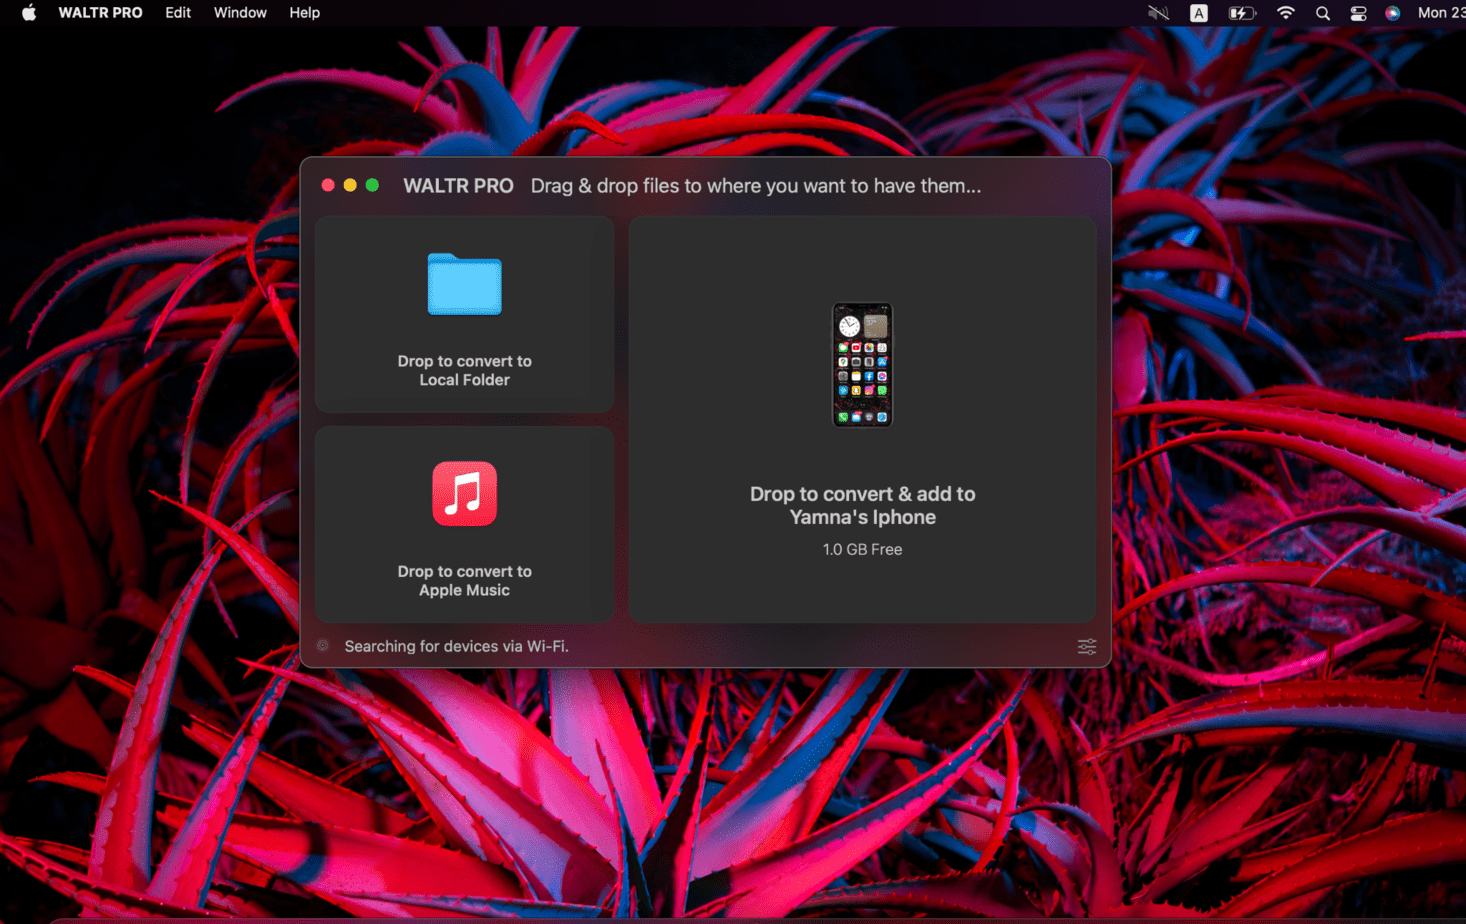Open the Edit menu

coord(178,13)
